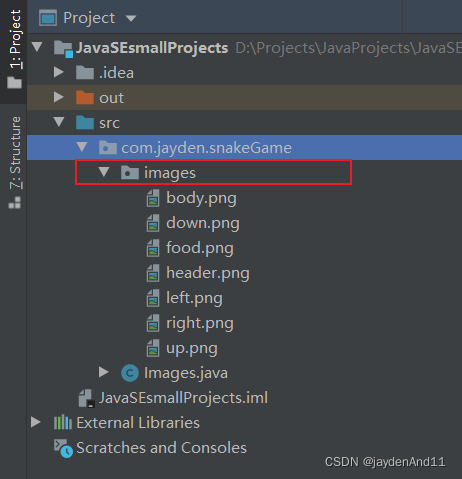Collapse the com.jayden.snakeGame package arrow
Image resolution: width=462 pixels, height=479 pixels.
82,146
